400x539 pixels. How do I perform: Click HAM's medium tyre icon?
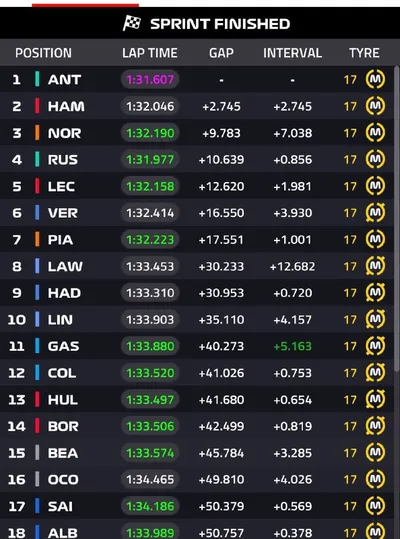coord(375,106)
